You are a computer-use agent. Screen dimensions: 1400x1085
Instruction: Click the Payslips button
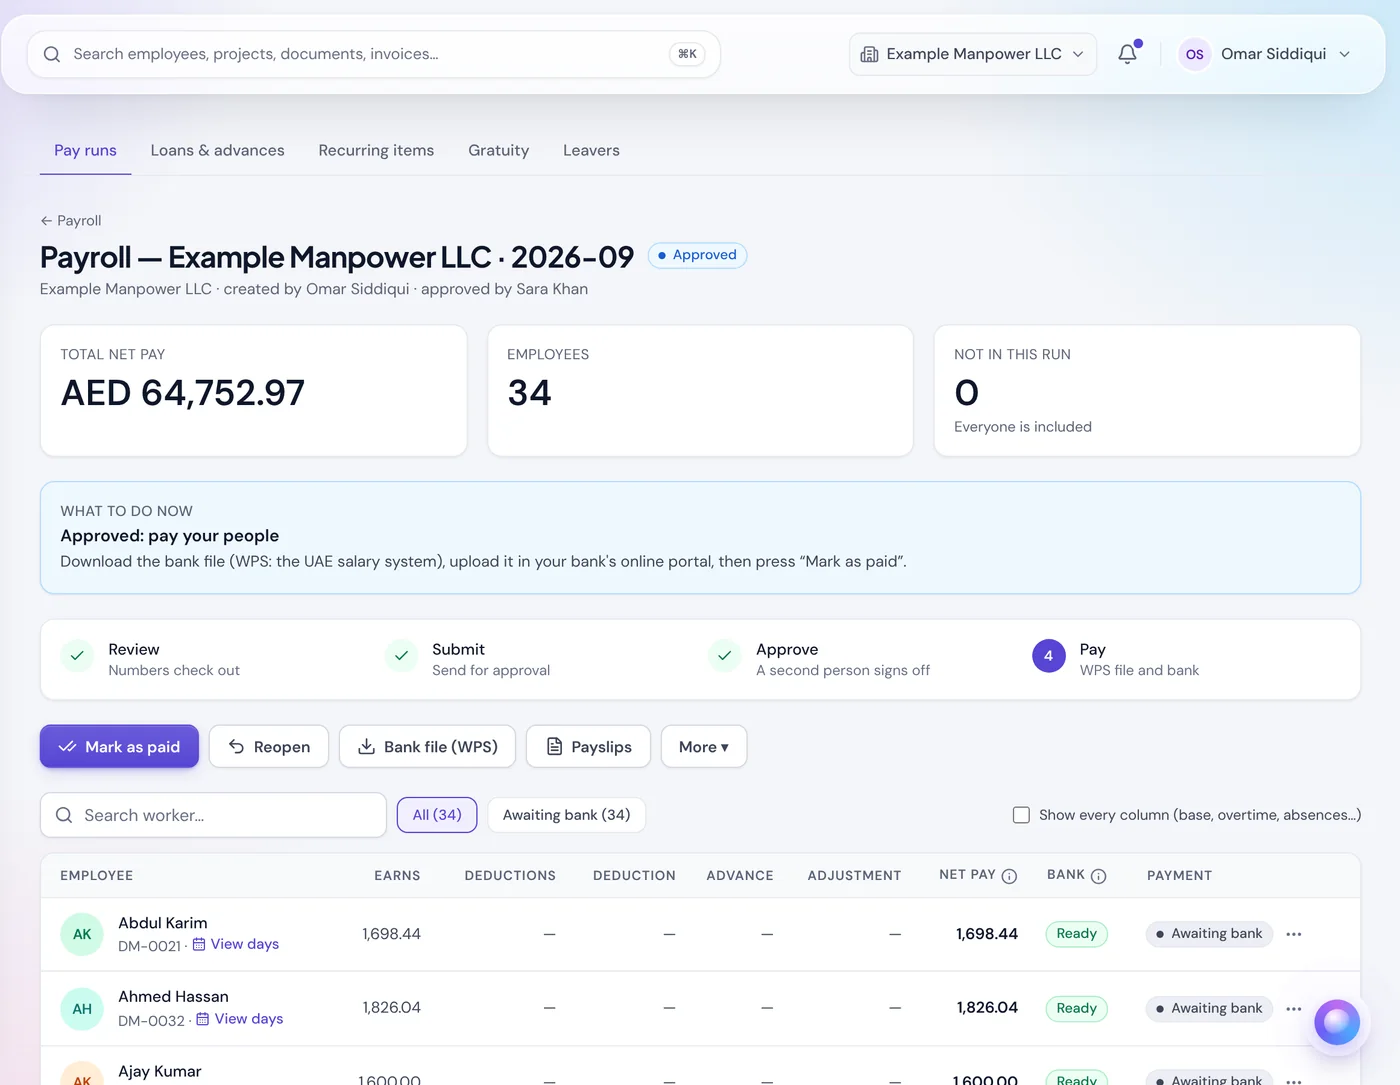point(588,747)
